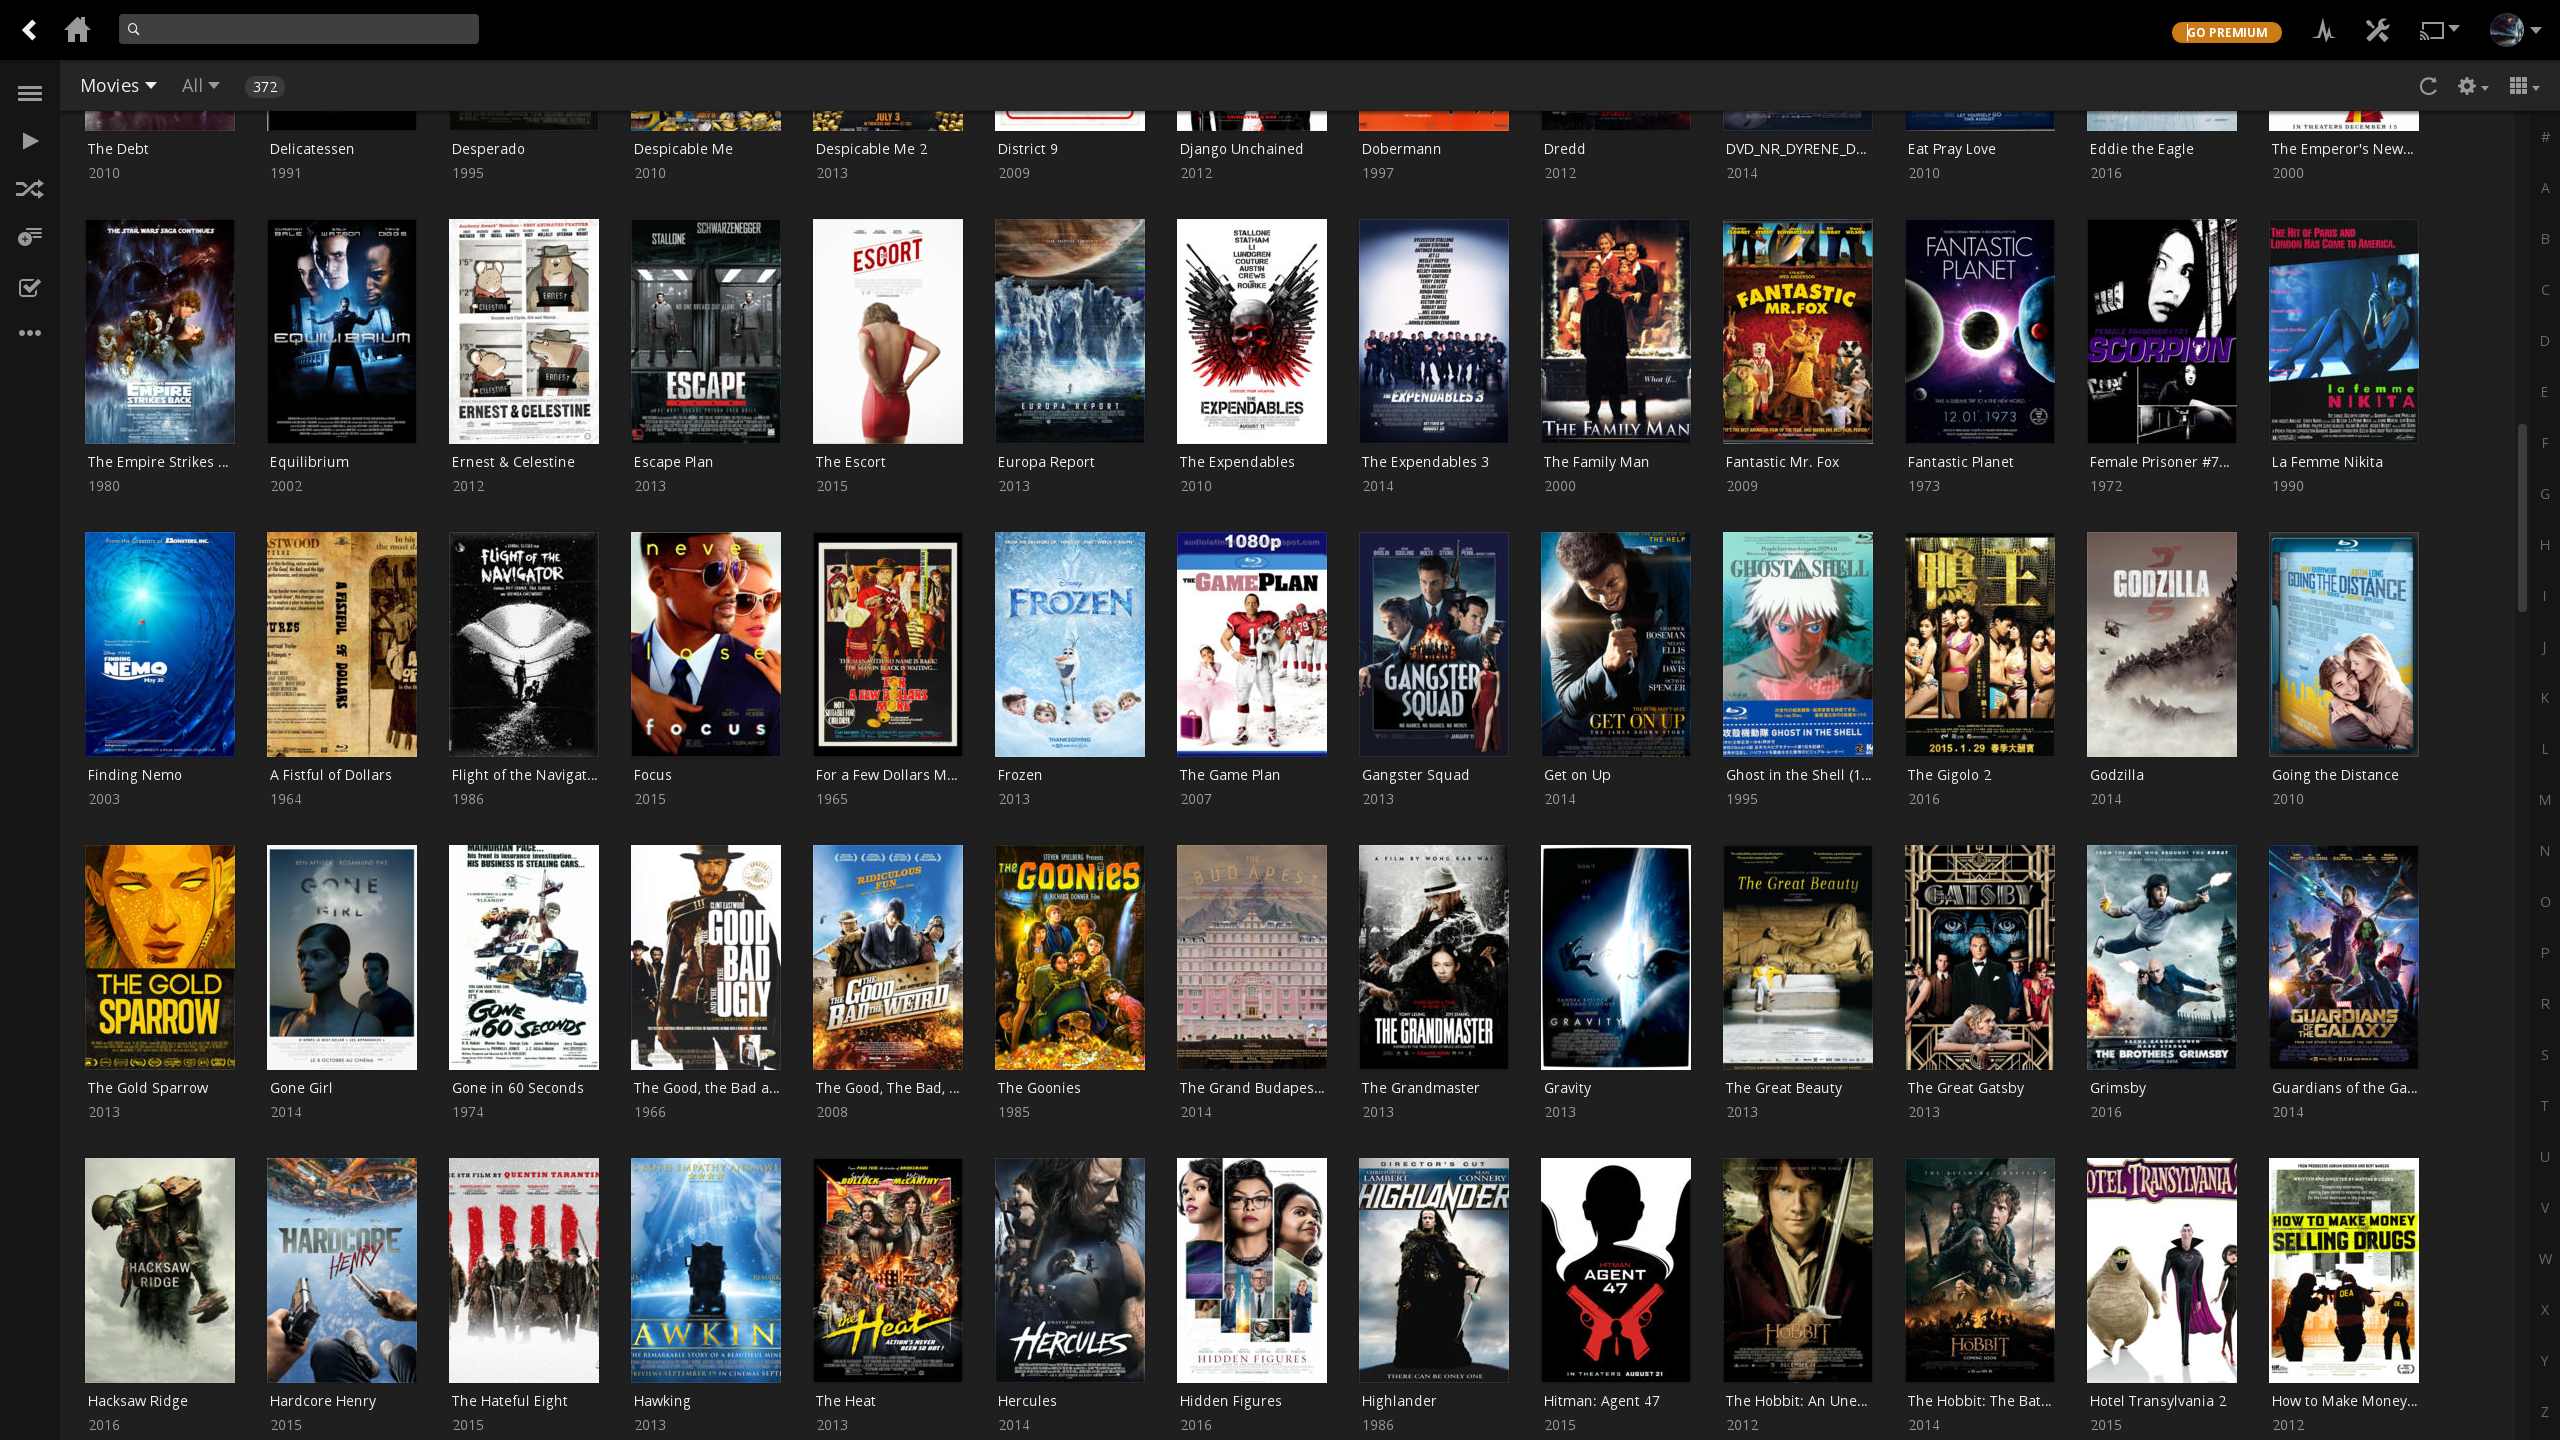Jump to letter G in index
This screenshot has height=1440, width=2560.
[2545, 494]
